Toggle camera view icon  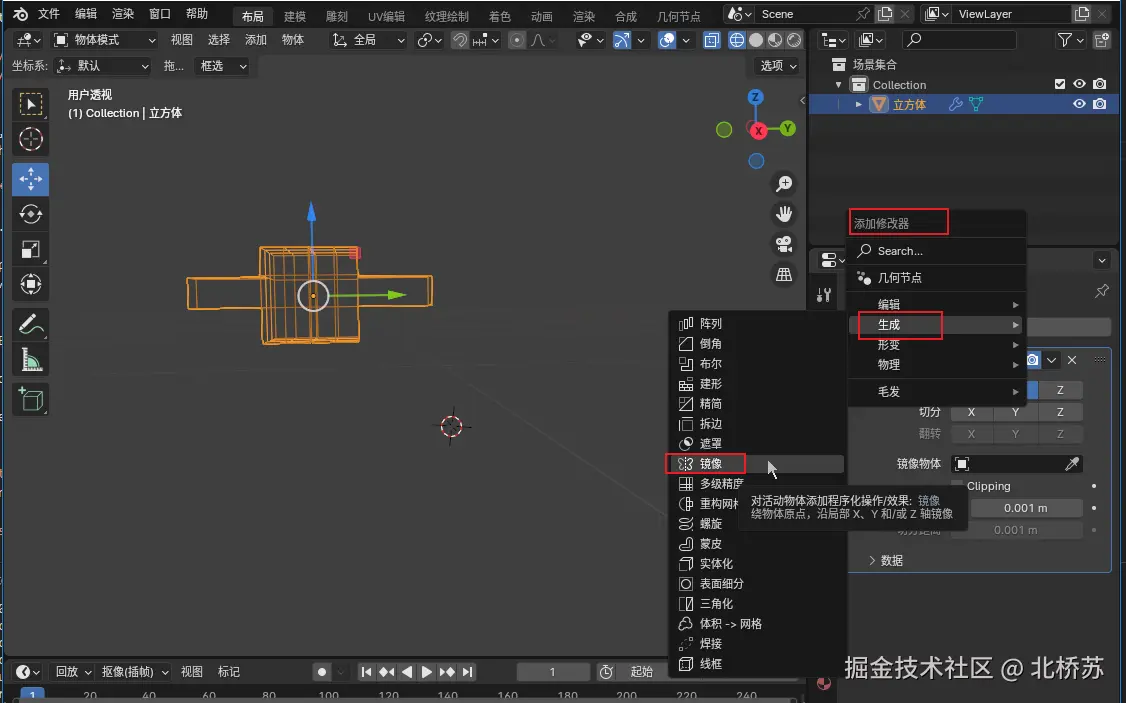point(783,244)
